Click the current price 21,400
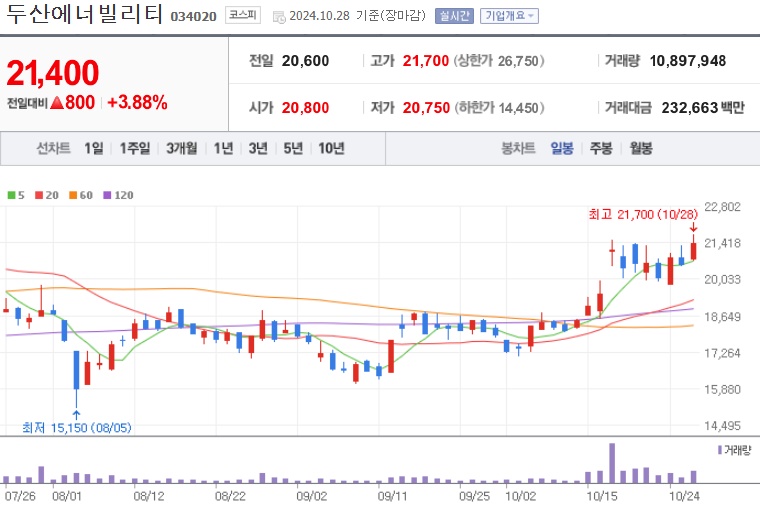 [x=53, y=73]
